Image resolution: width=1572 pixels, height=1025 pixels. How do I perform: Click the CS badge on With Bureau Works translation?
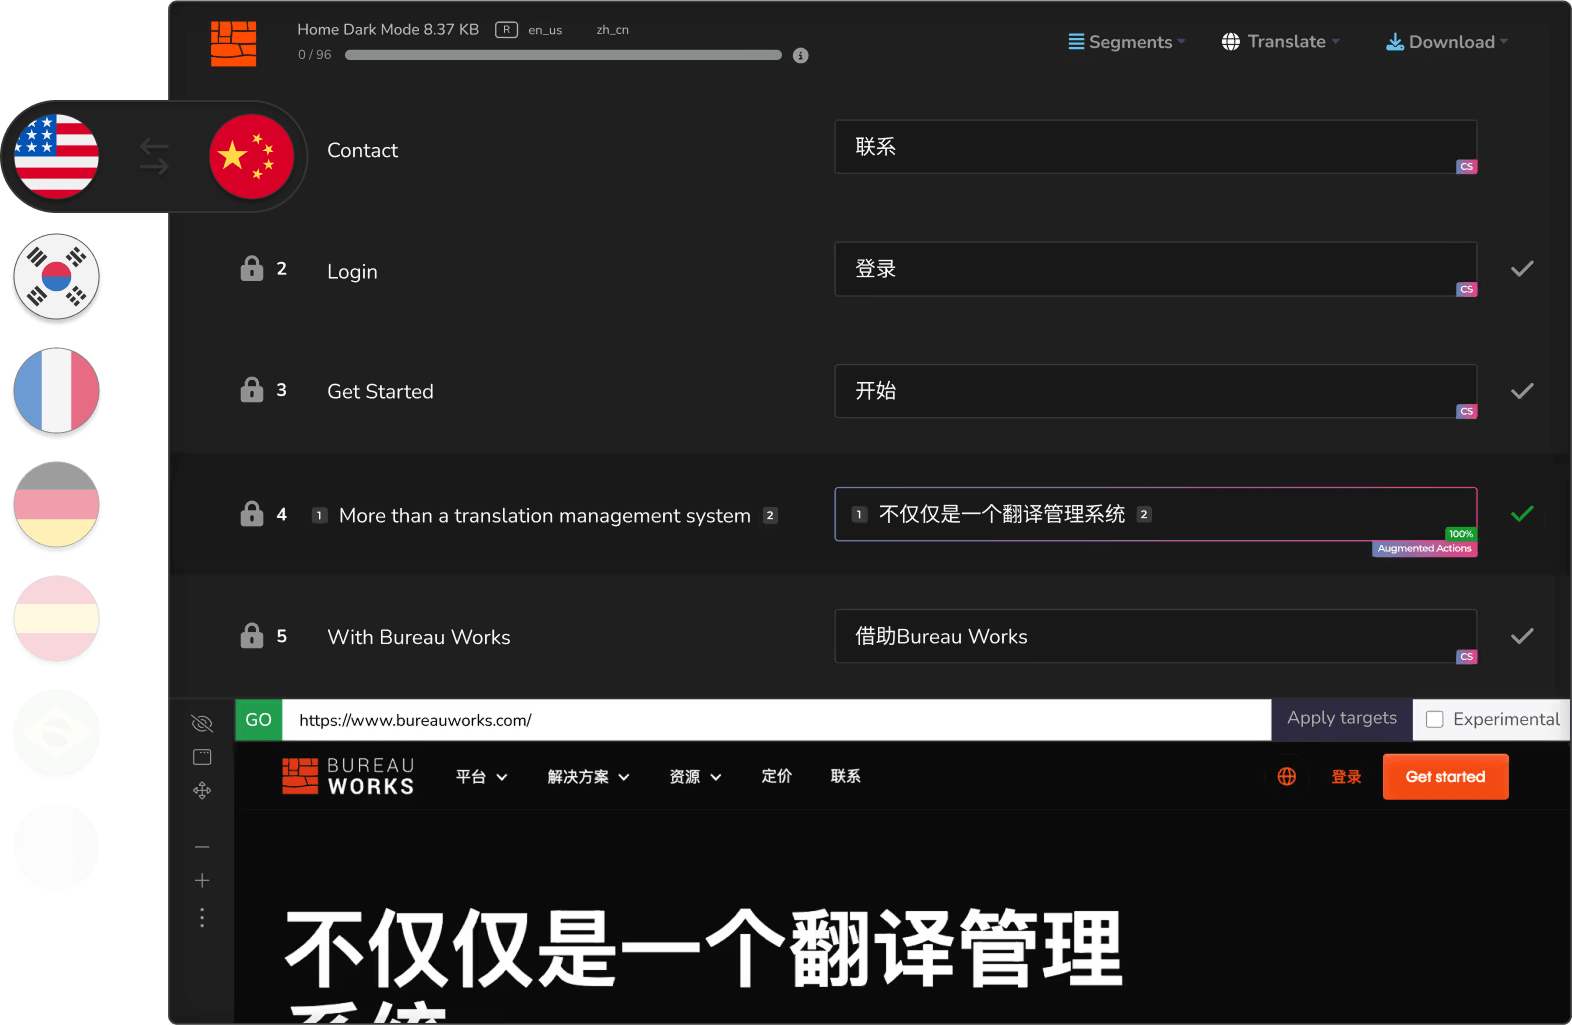pyautogui.click(x=1466, y=657)
